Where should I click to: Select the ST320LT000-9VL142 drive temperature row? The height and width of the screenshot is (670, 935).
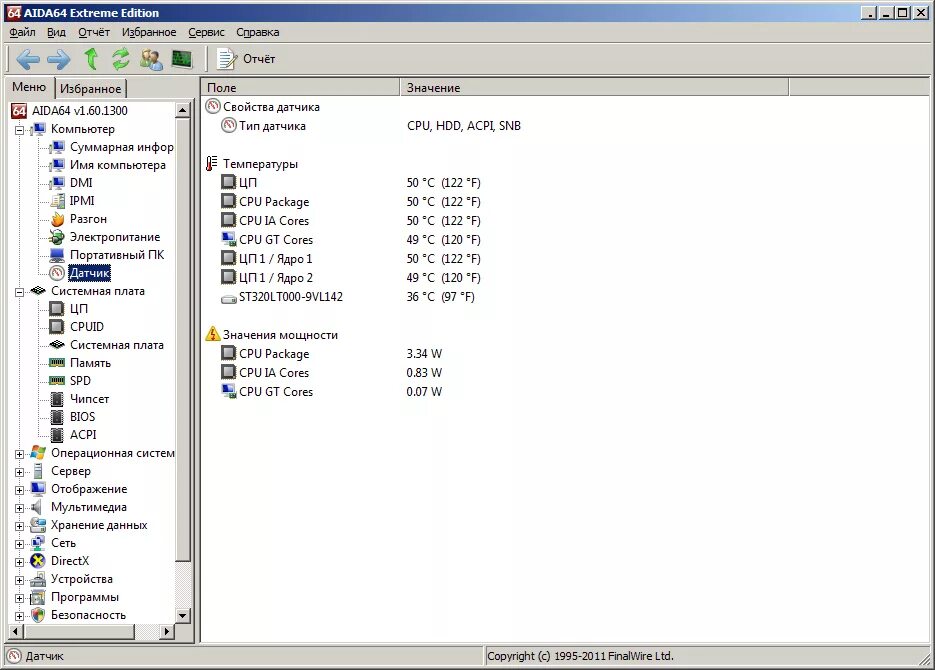click(x=348, y=297)
